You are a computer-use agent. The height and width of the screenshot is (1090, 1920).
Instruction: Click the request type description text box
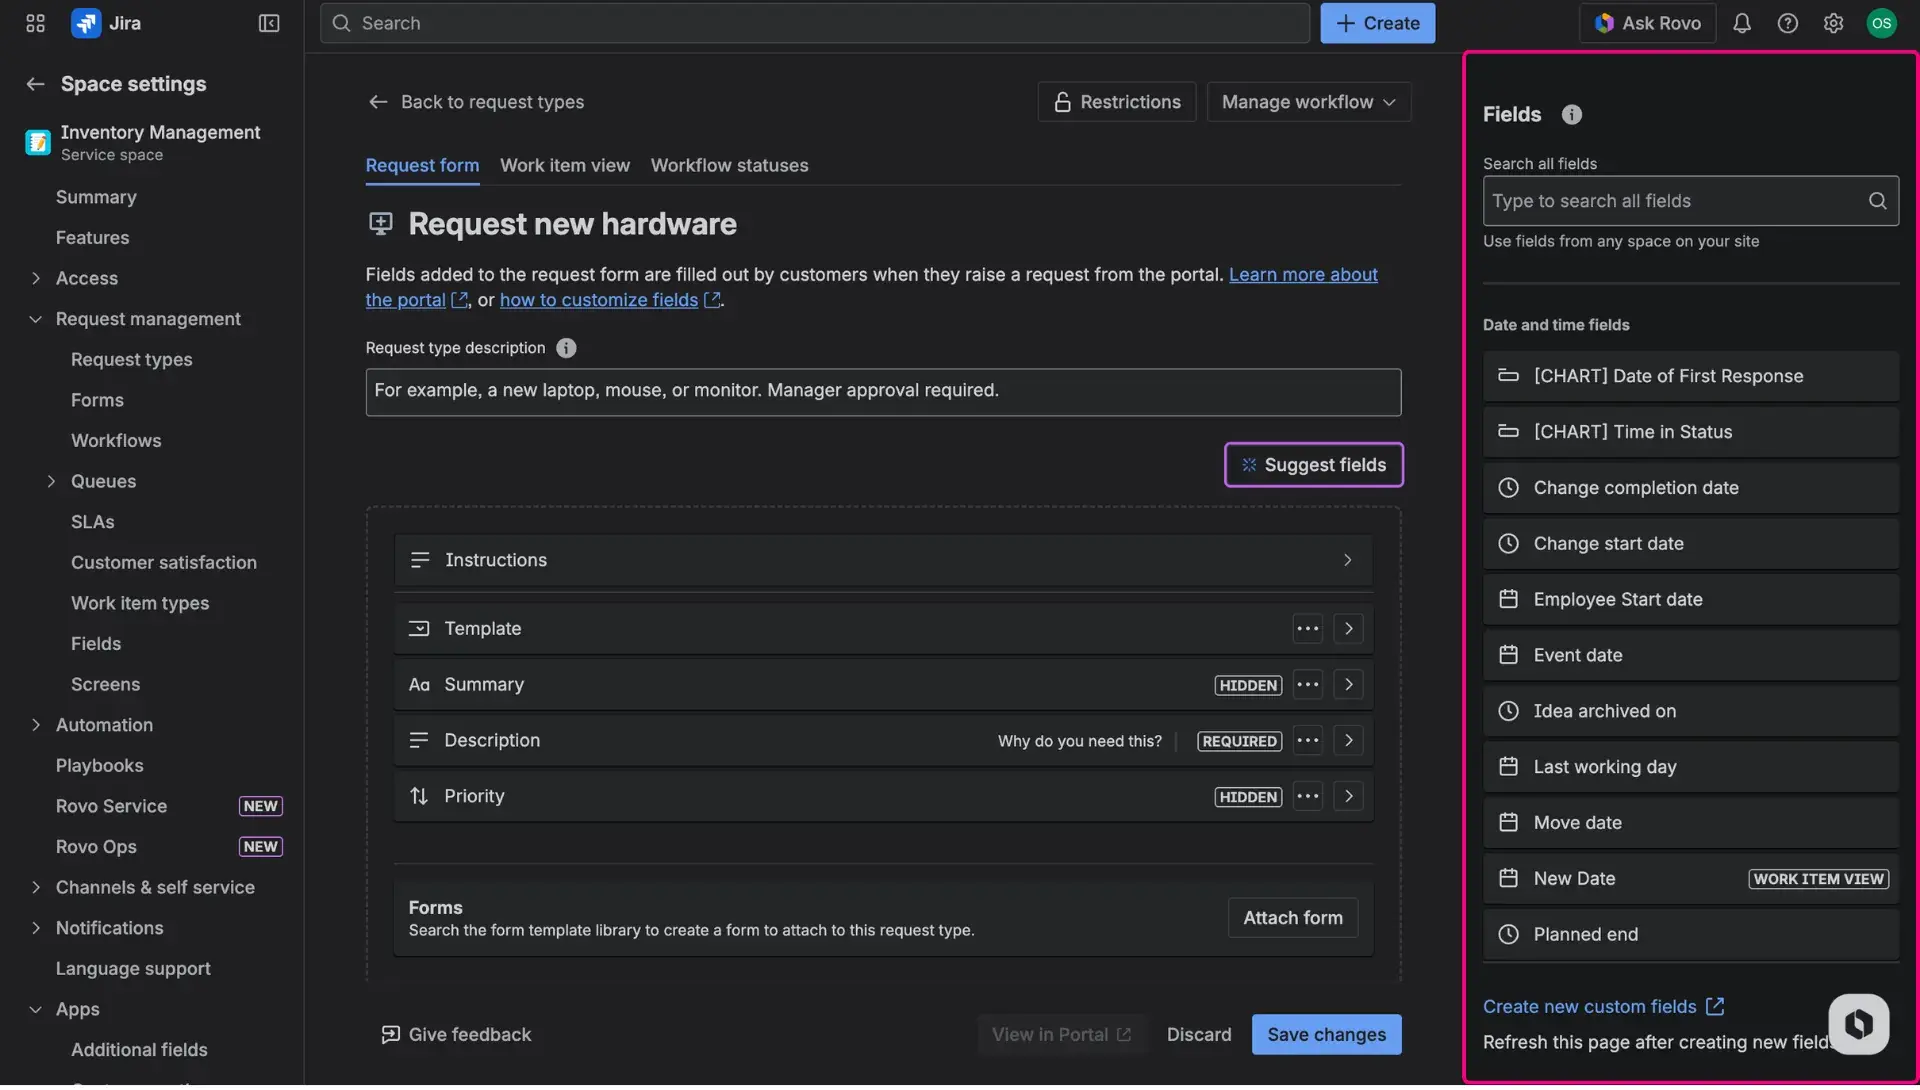(883, 391)
